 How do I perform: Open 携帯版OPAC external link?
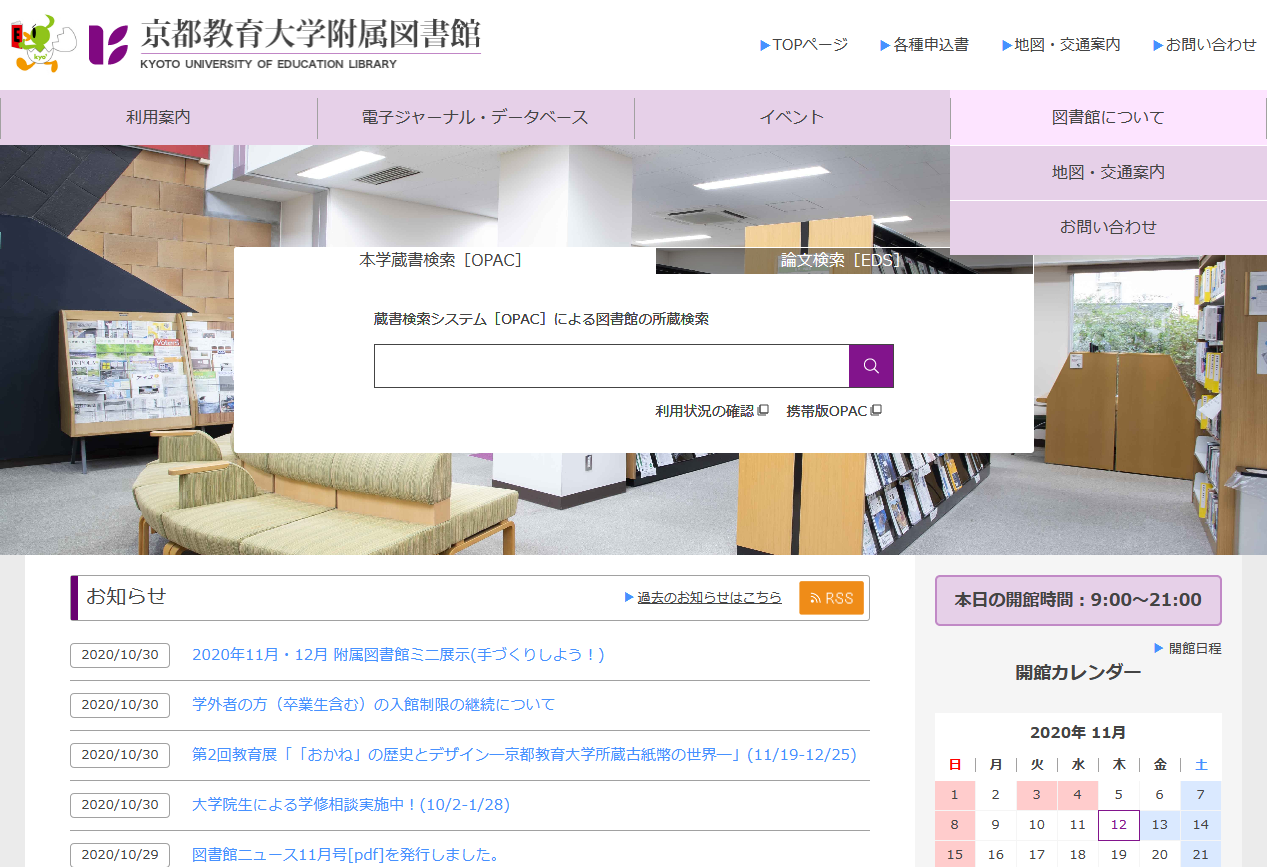(833, 411)
